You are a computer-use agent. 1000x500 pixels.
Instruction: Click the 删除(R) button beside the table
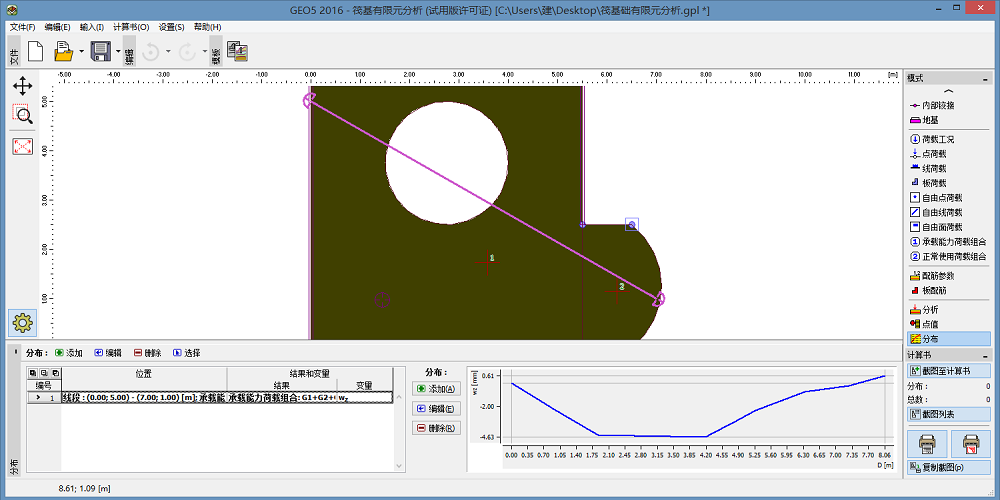436,428
